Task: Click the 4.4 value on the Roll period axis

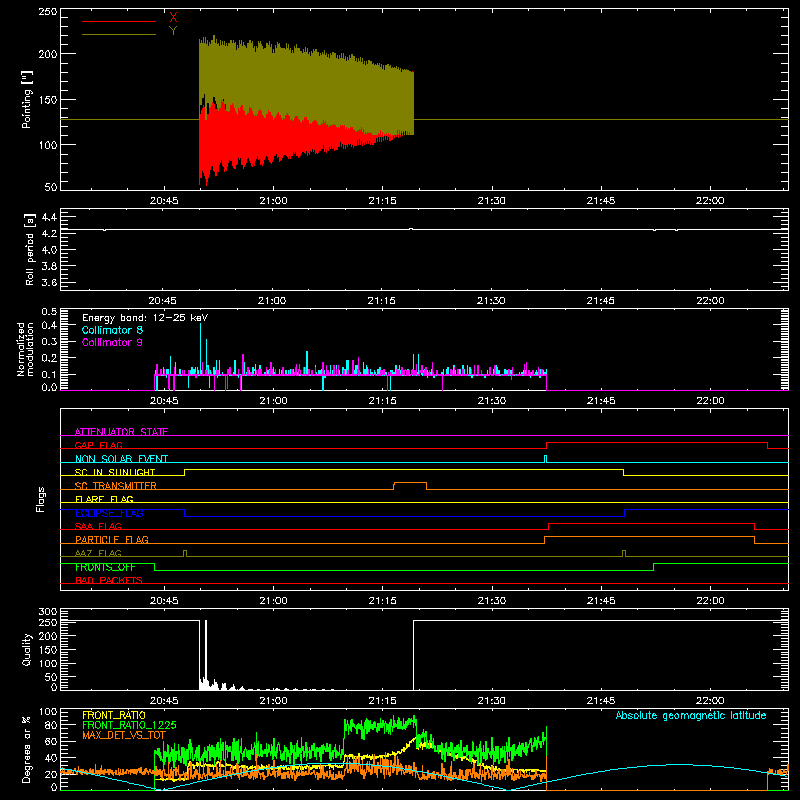Action: pyautogui.click(x=49, y=217)
